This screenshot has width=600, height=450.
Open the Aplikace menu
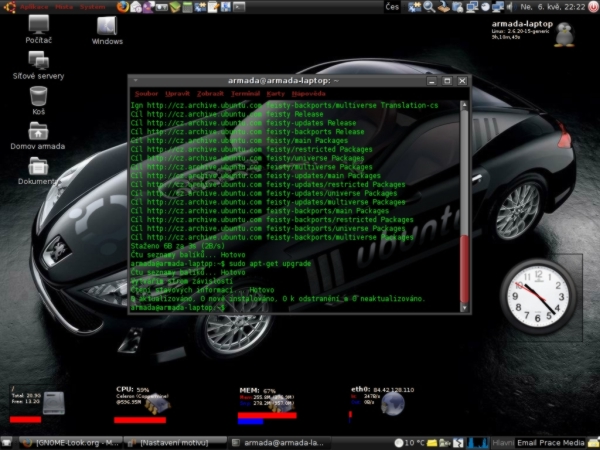tap(34, 7)
